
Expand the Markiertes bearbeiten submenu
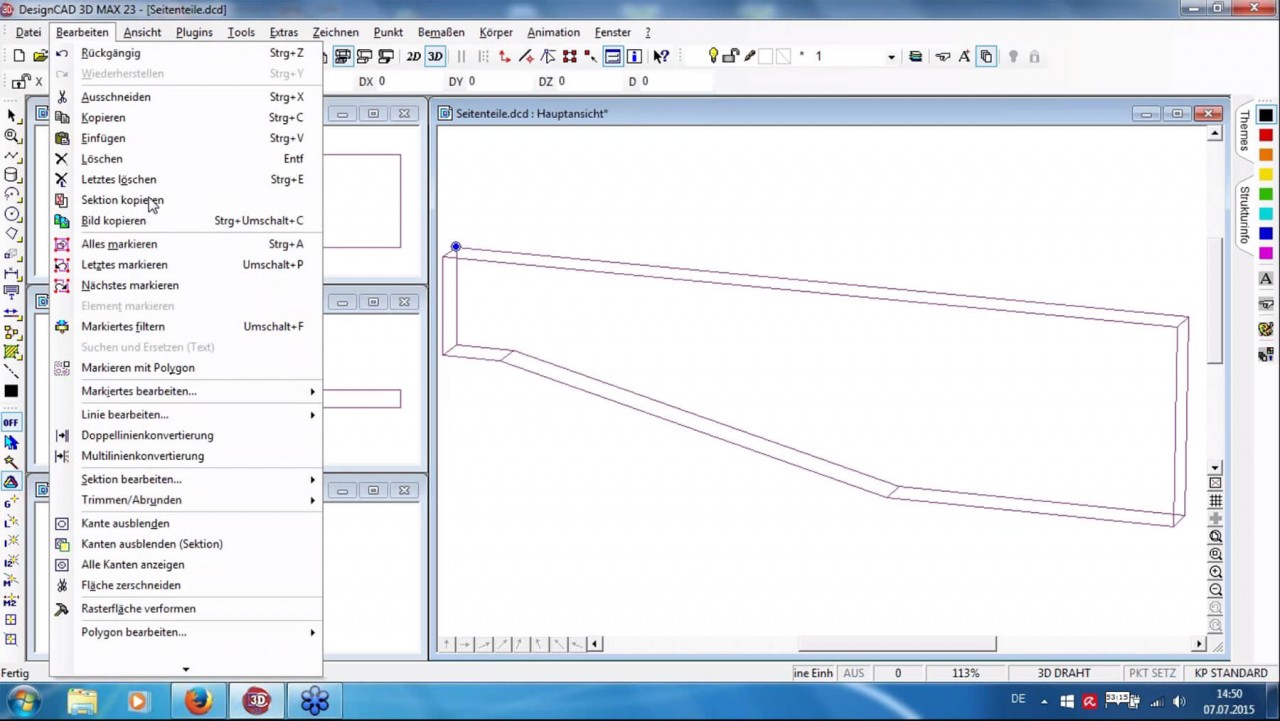pos(138,391)
